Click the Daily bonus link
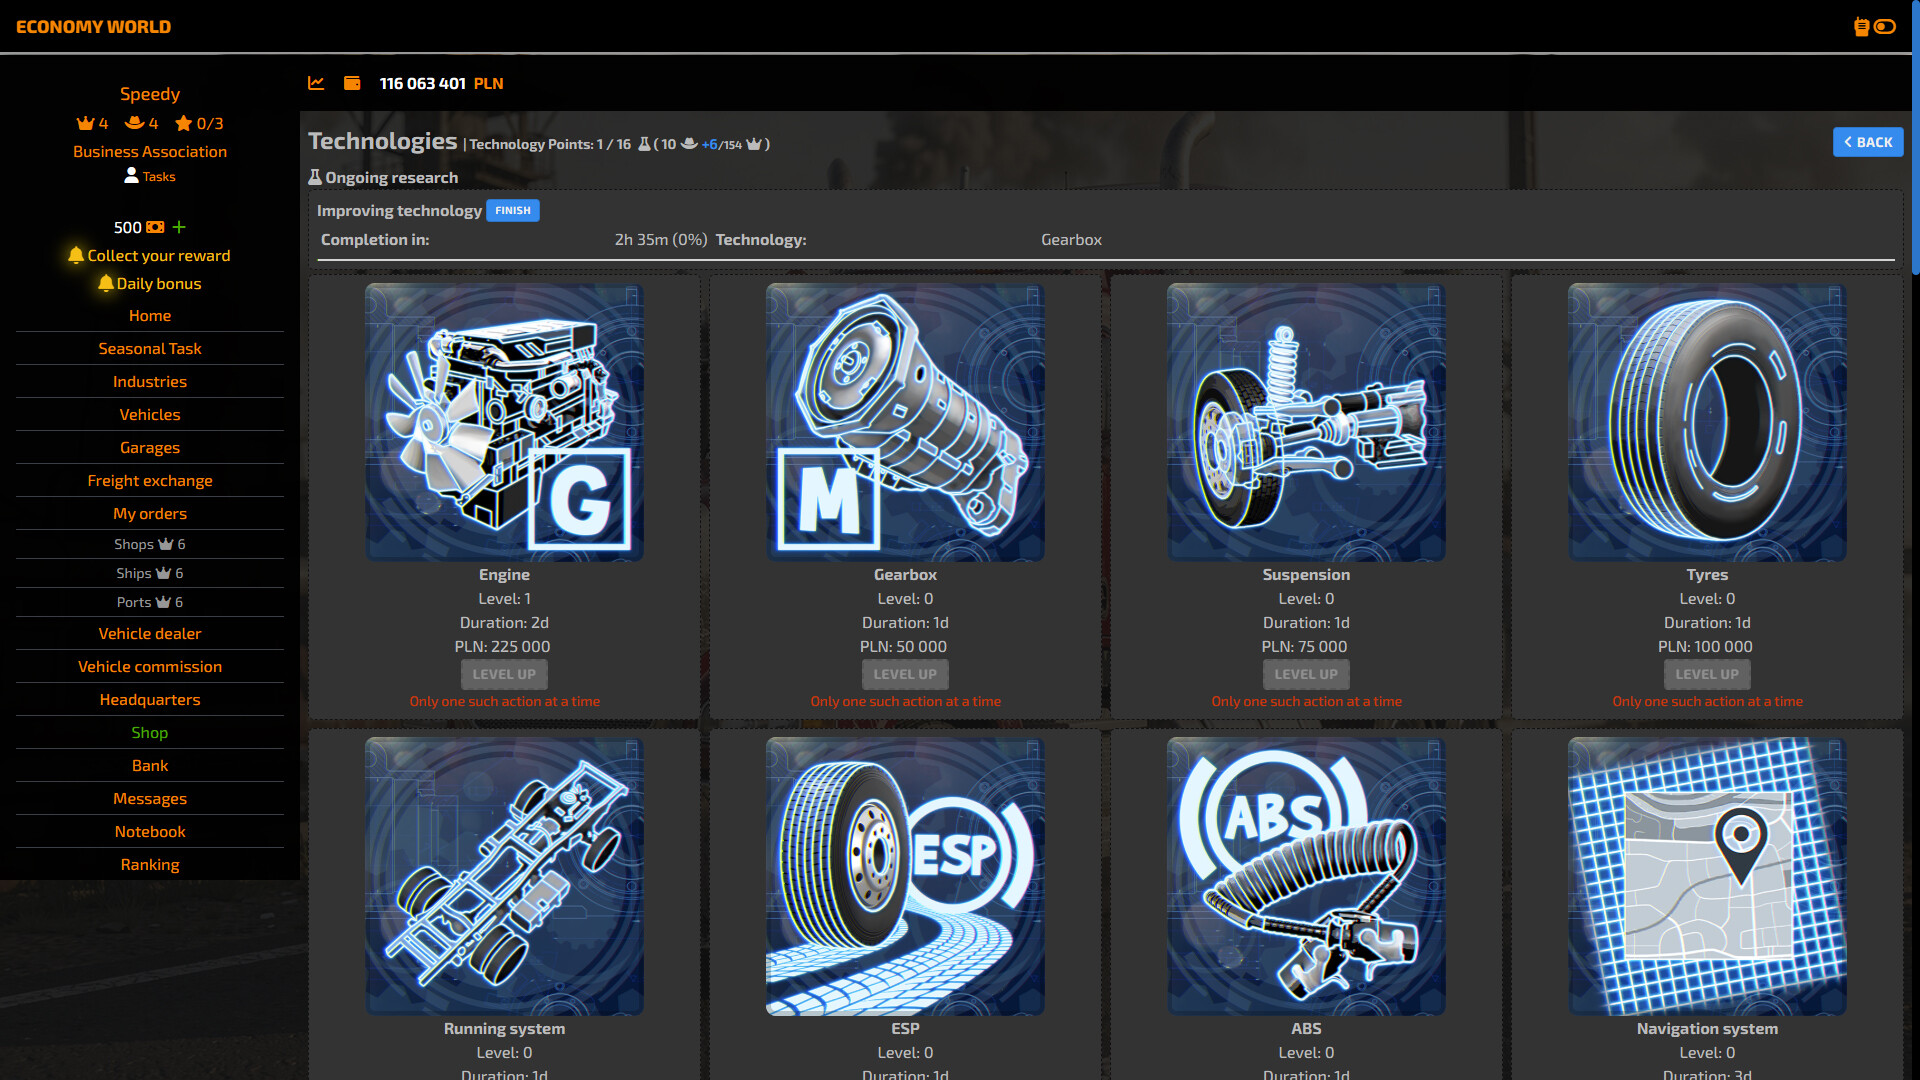 [159, 283]
